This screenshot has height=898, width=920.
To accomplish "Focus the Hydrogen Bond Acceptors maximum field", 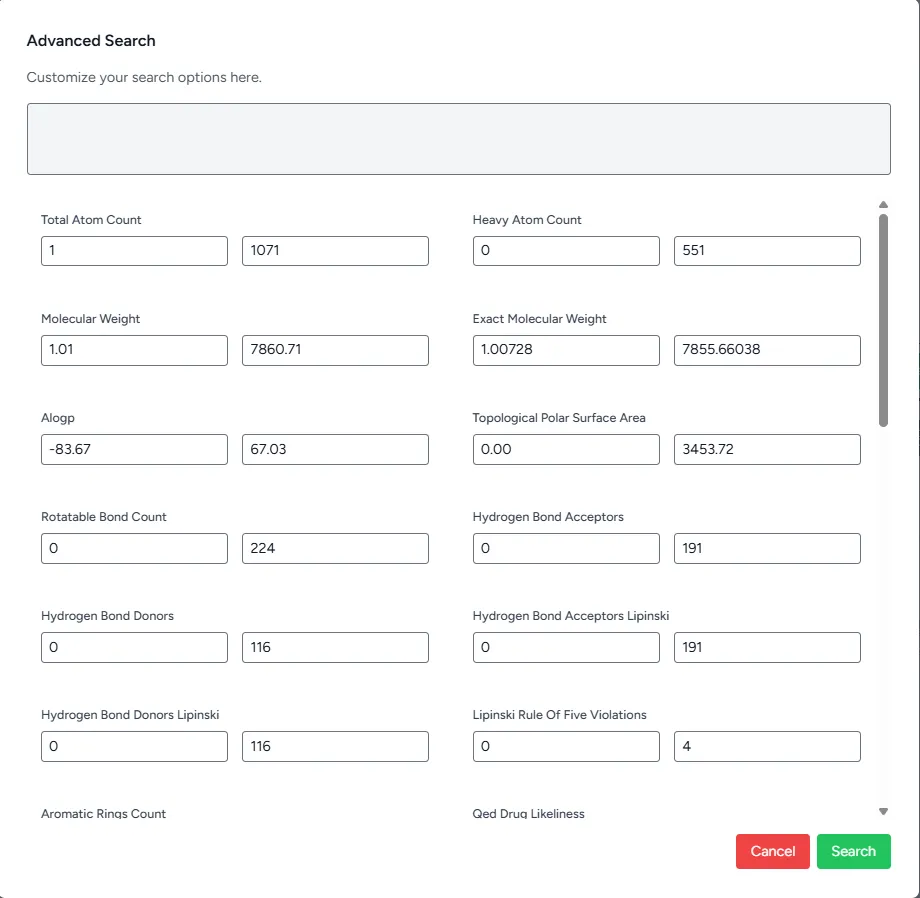I will pos(767,548).
